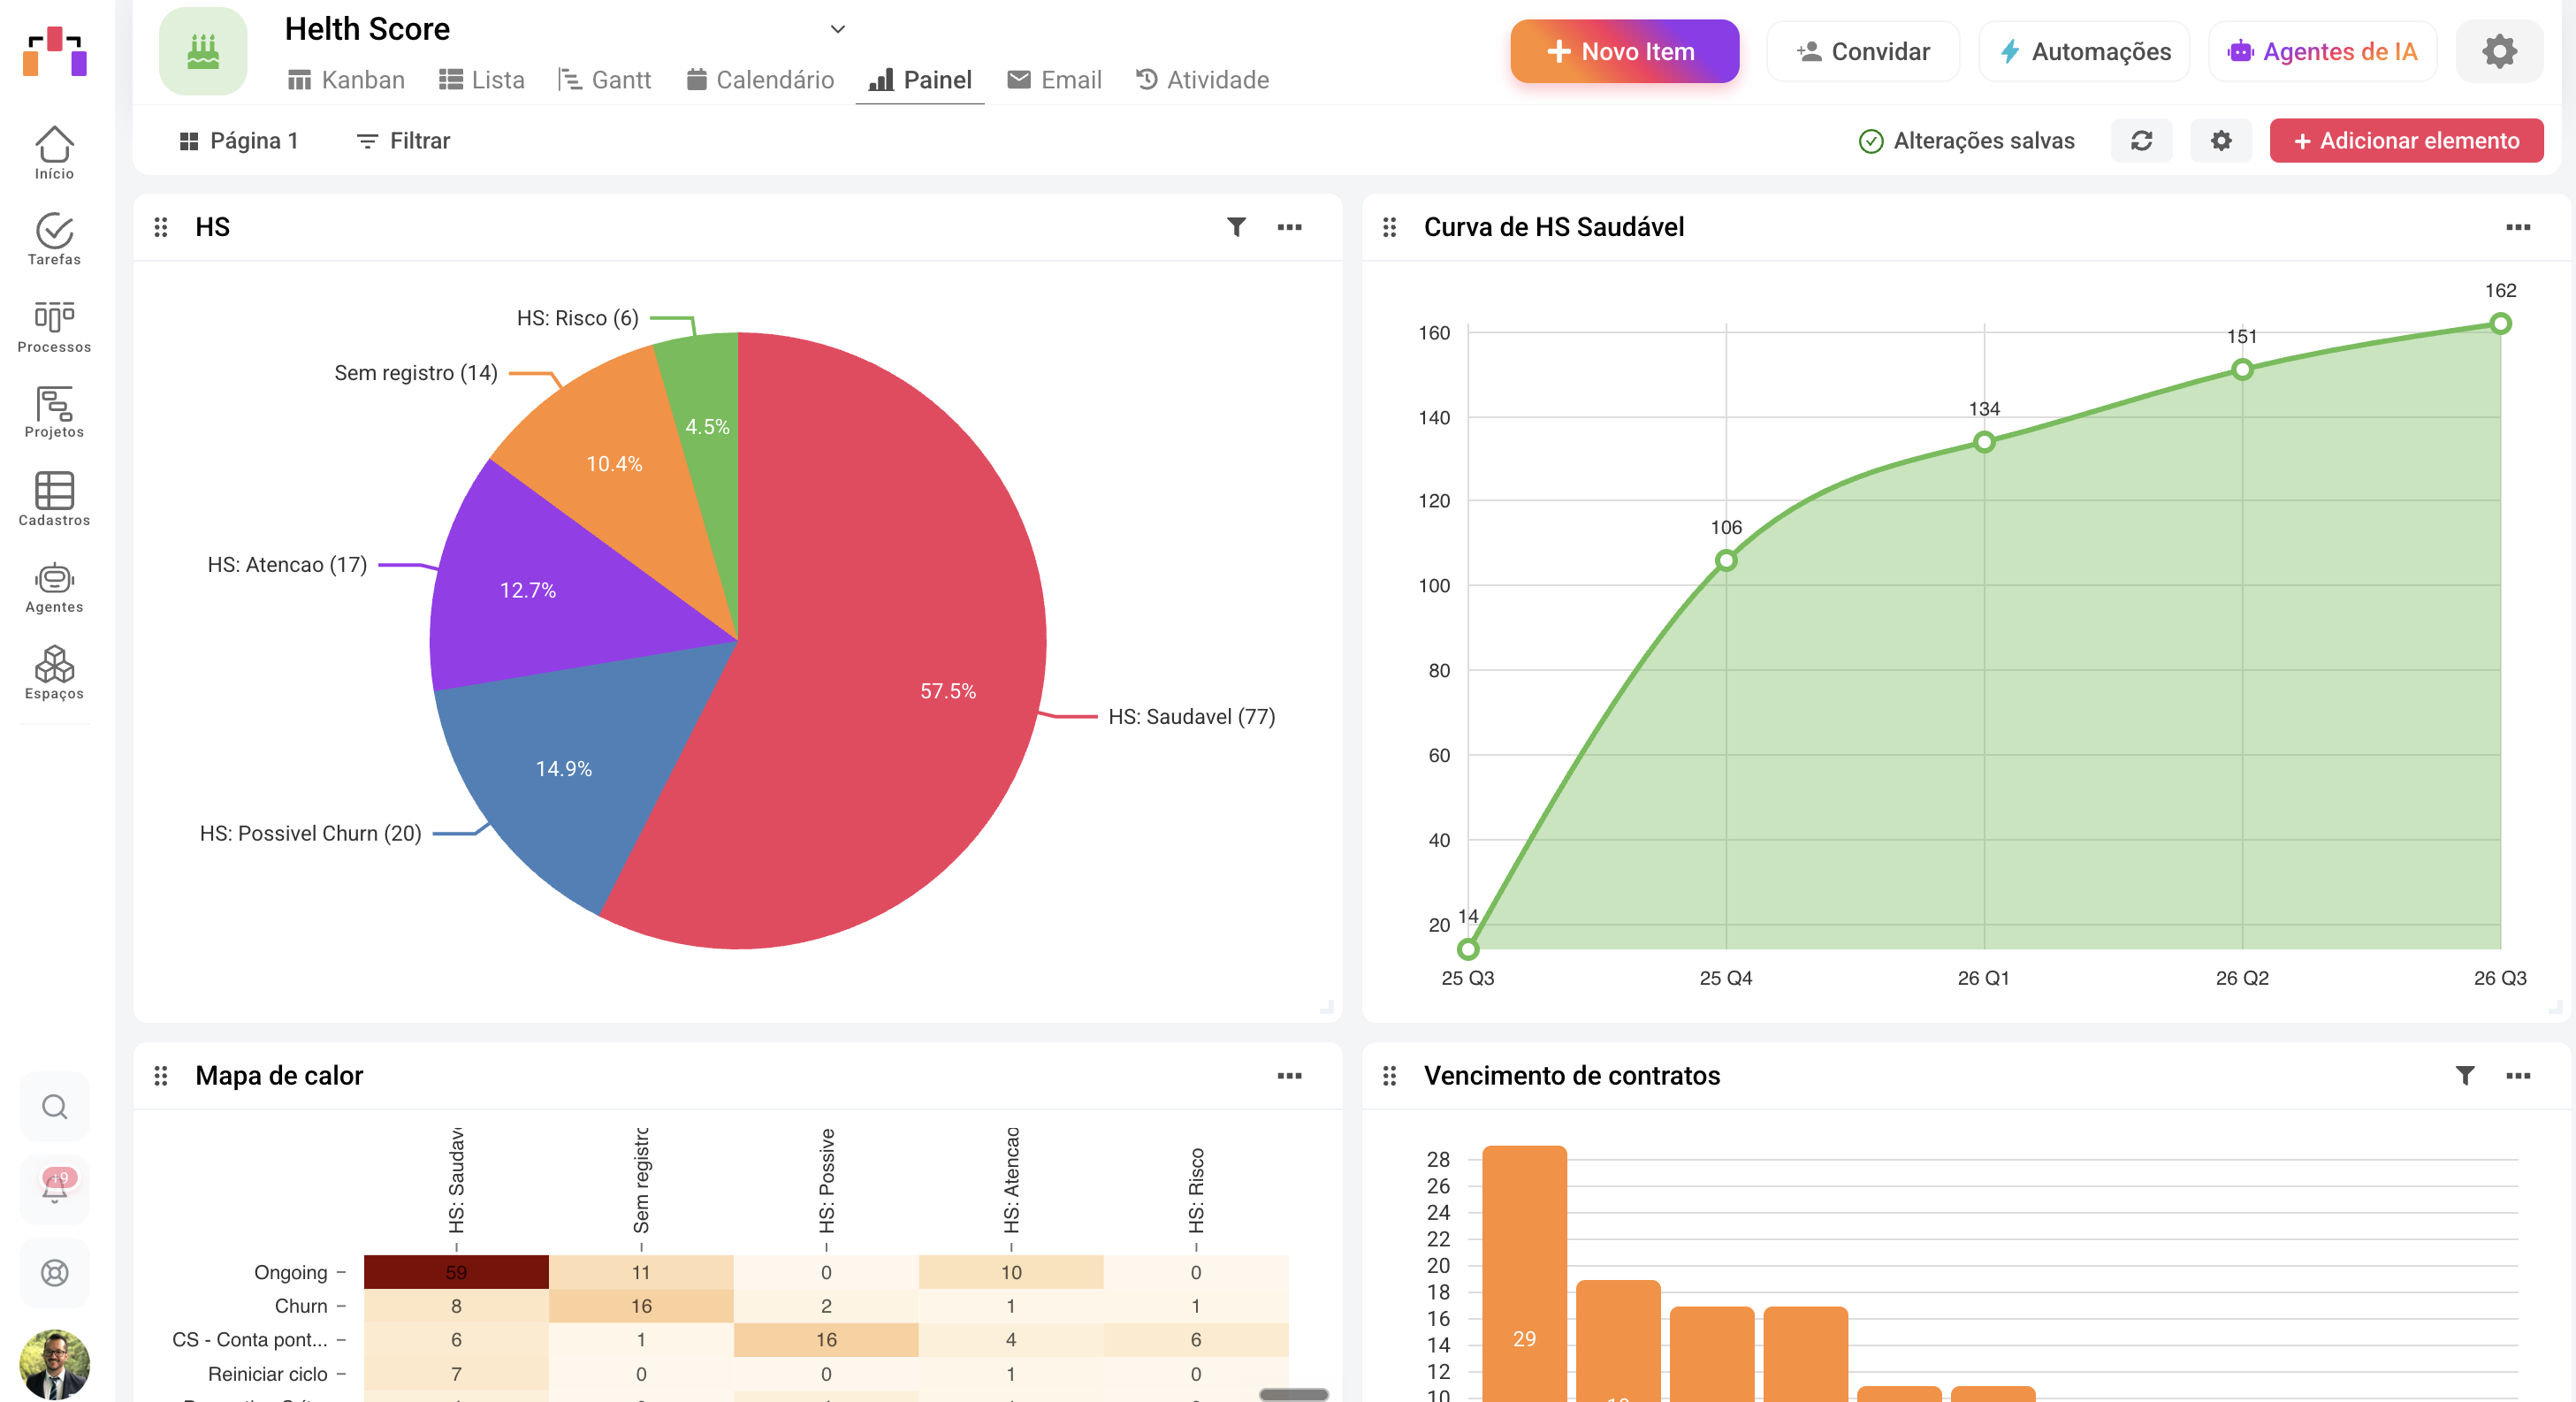Image resolution: width=2576 pixels, height=1402 pixels.
Task: Open Curva de HS Saudável three-dot menu
Action: 2517,227
